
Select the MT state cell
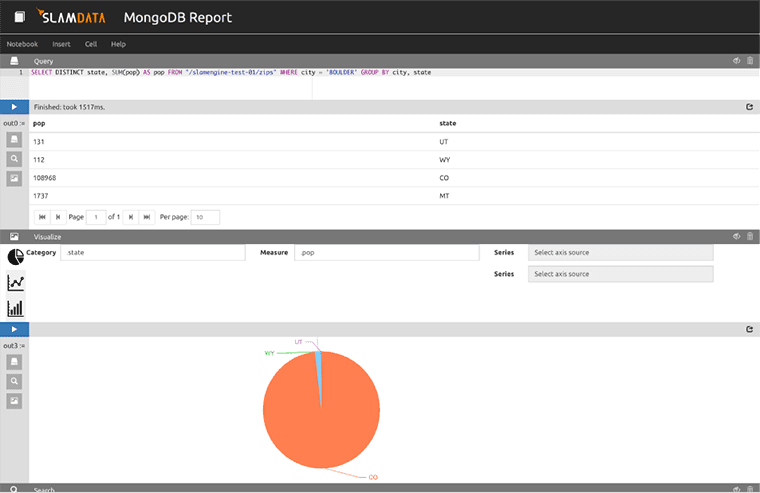click(444, 196)
